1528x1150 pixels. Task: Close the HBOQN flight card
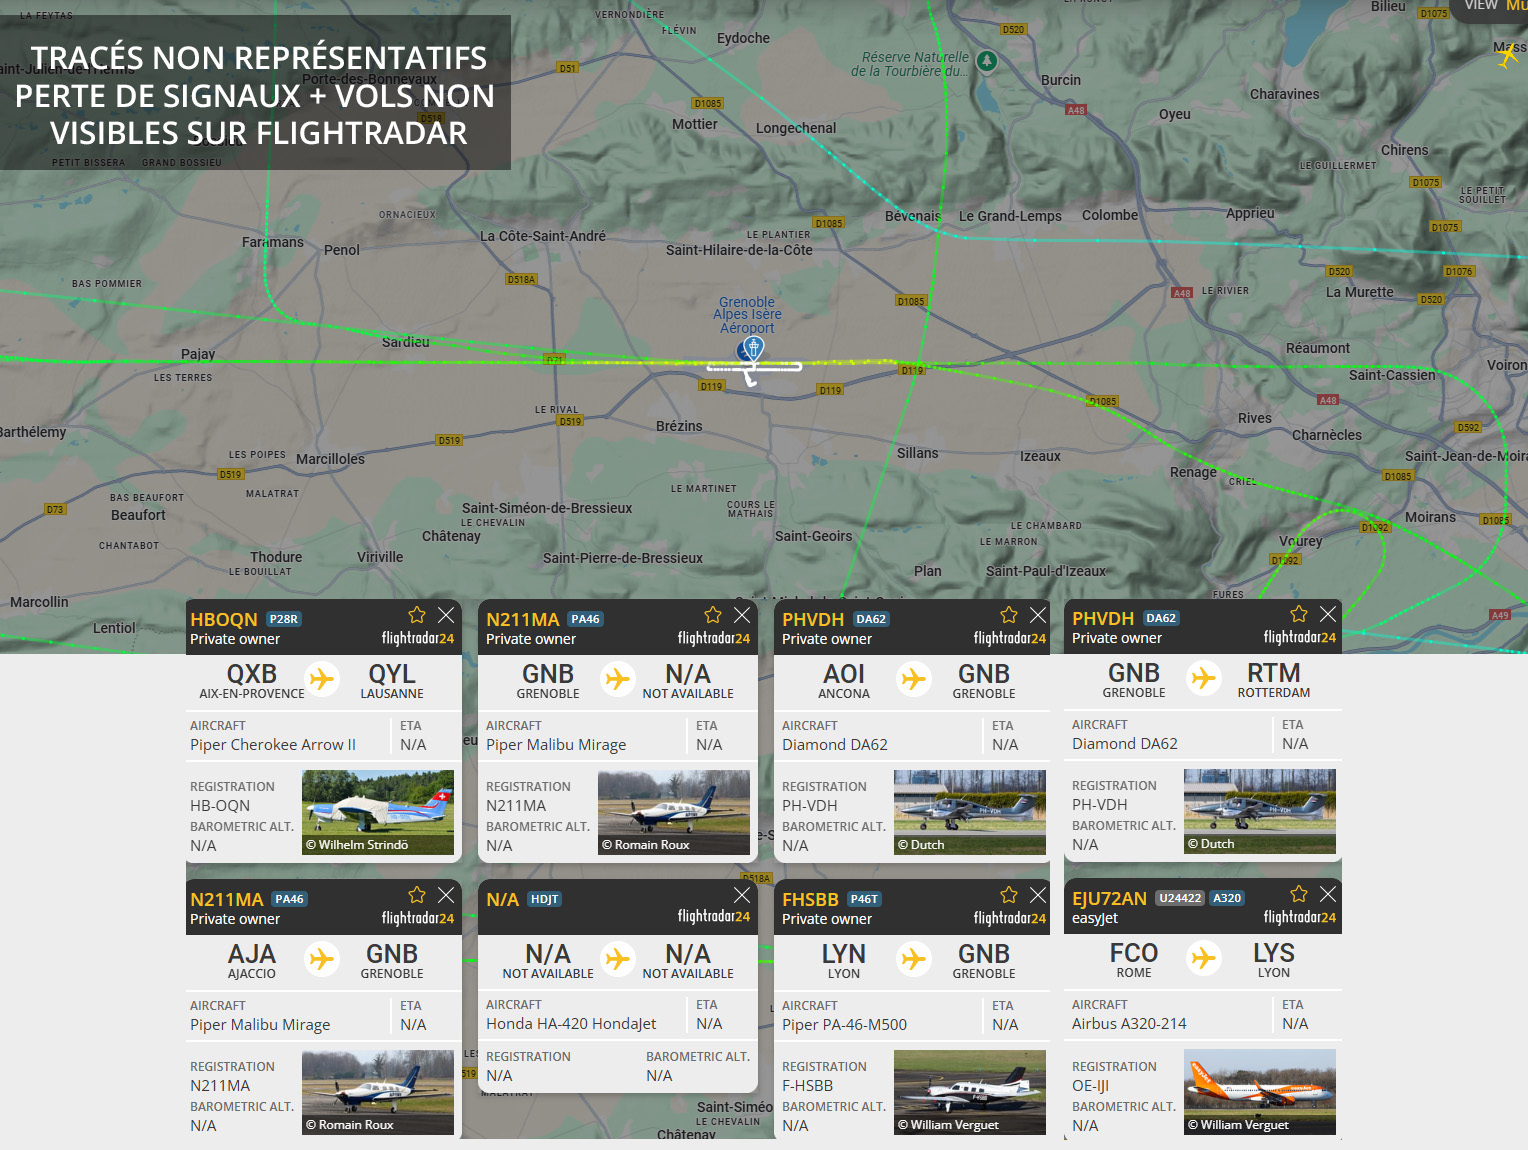[446, 615]
